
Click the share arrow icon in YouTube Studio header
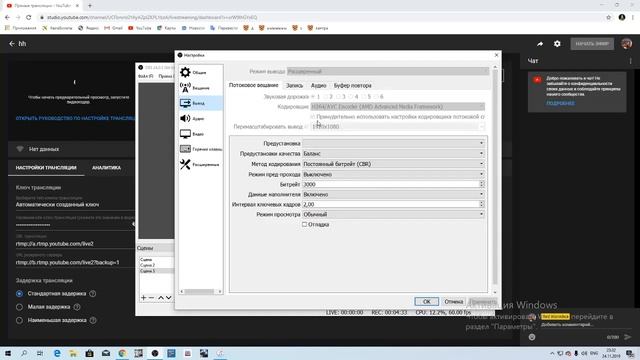pos(540,44)
